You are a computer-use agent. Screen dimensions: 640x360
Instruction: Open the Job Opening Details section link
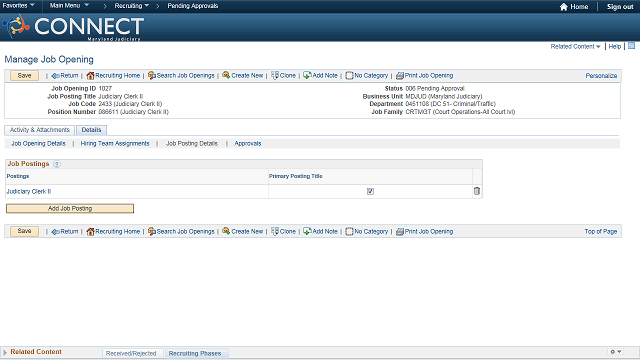tap(38, 144)
